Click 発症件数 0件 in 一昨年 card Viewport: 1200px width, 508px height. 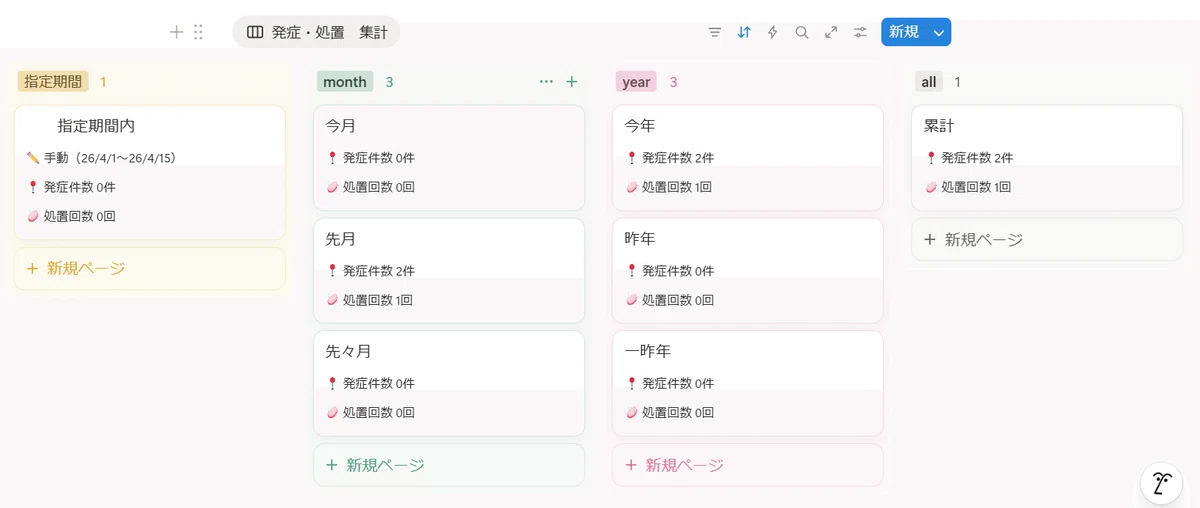click(677, 383)
